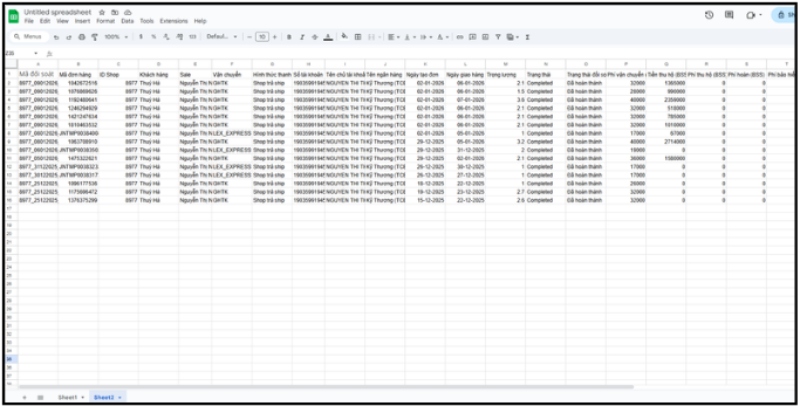800x406 pixels.
Task: Redo the last action
Action: 69,37
